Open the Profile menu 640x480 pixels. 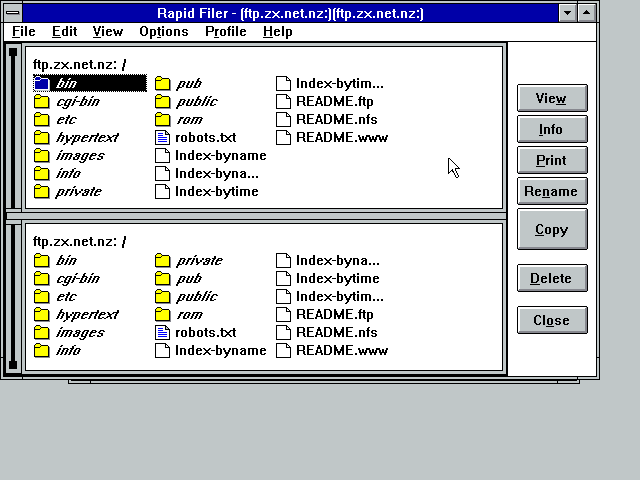(x=225, y=31)
